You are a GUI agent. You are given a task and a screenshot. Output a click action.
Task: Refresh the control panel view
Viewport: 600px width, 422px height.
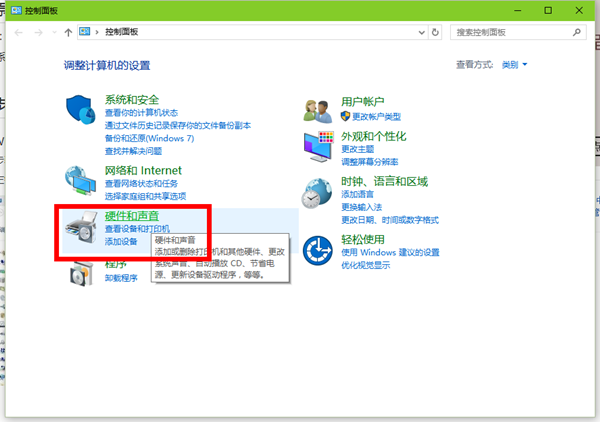tap(435, 32)
